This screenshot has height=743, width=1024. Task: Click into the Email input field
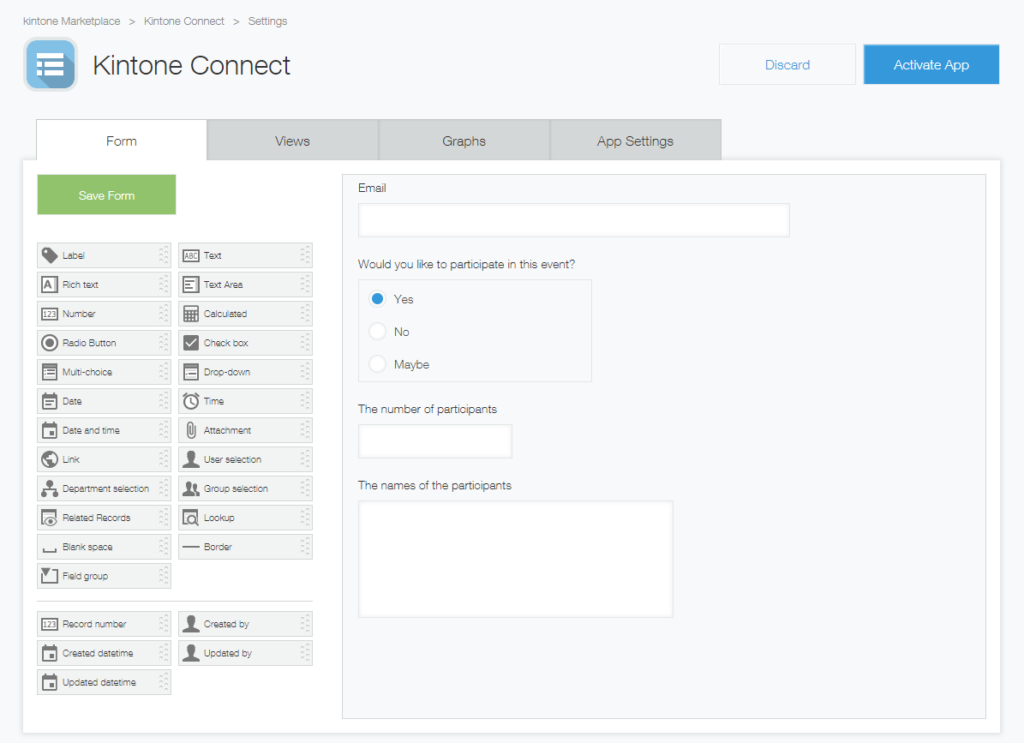pyautogui.click(x=574, y=220)
